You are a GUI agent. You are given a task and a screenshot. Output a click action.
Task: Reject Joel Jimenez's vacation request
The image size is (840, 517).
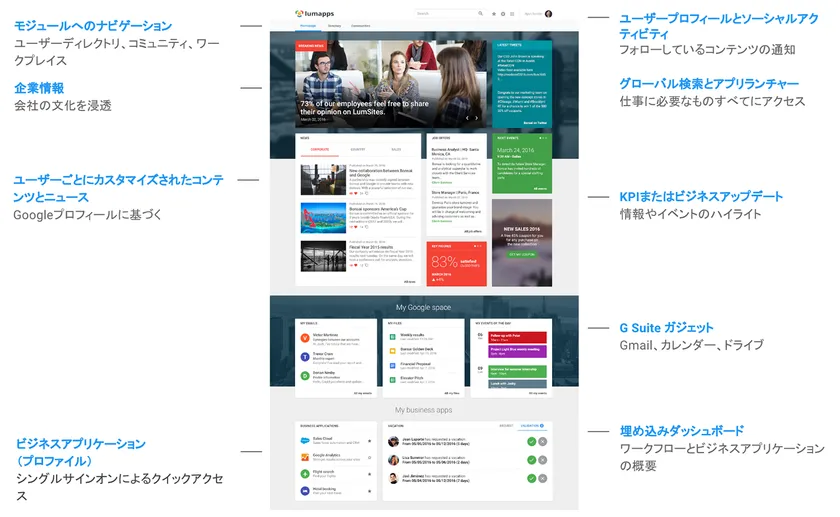[543, 478]
